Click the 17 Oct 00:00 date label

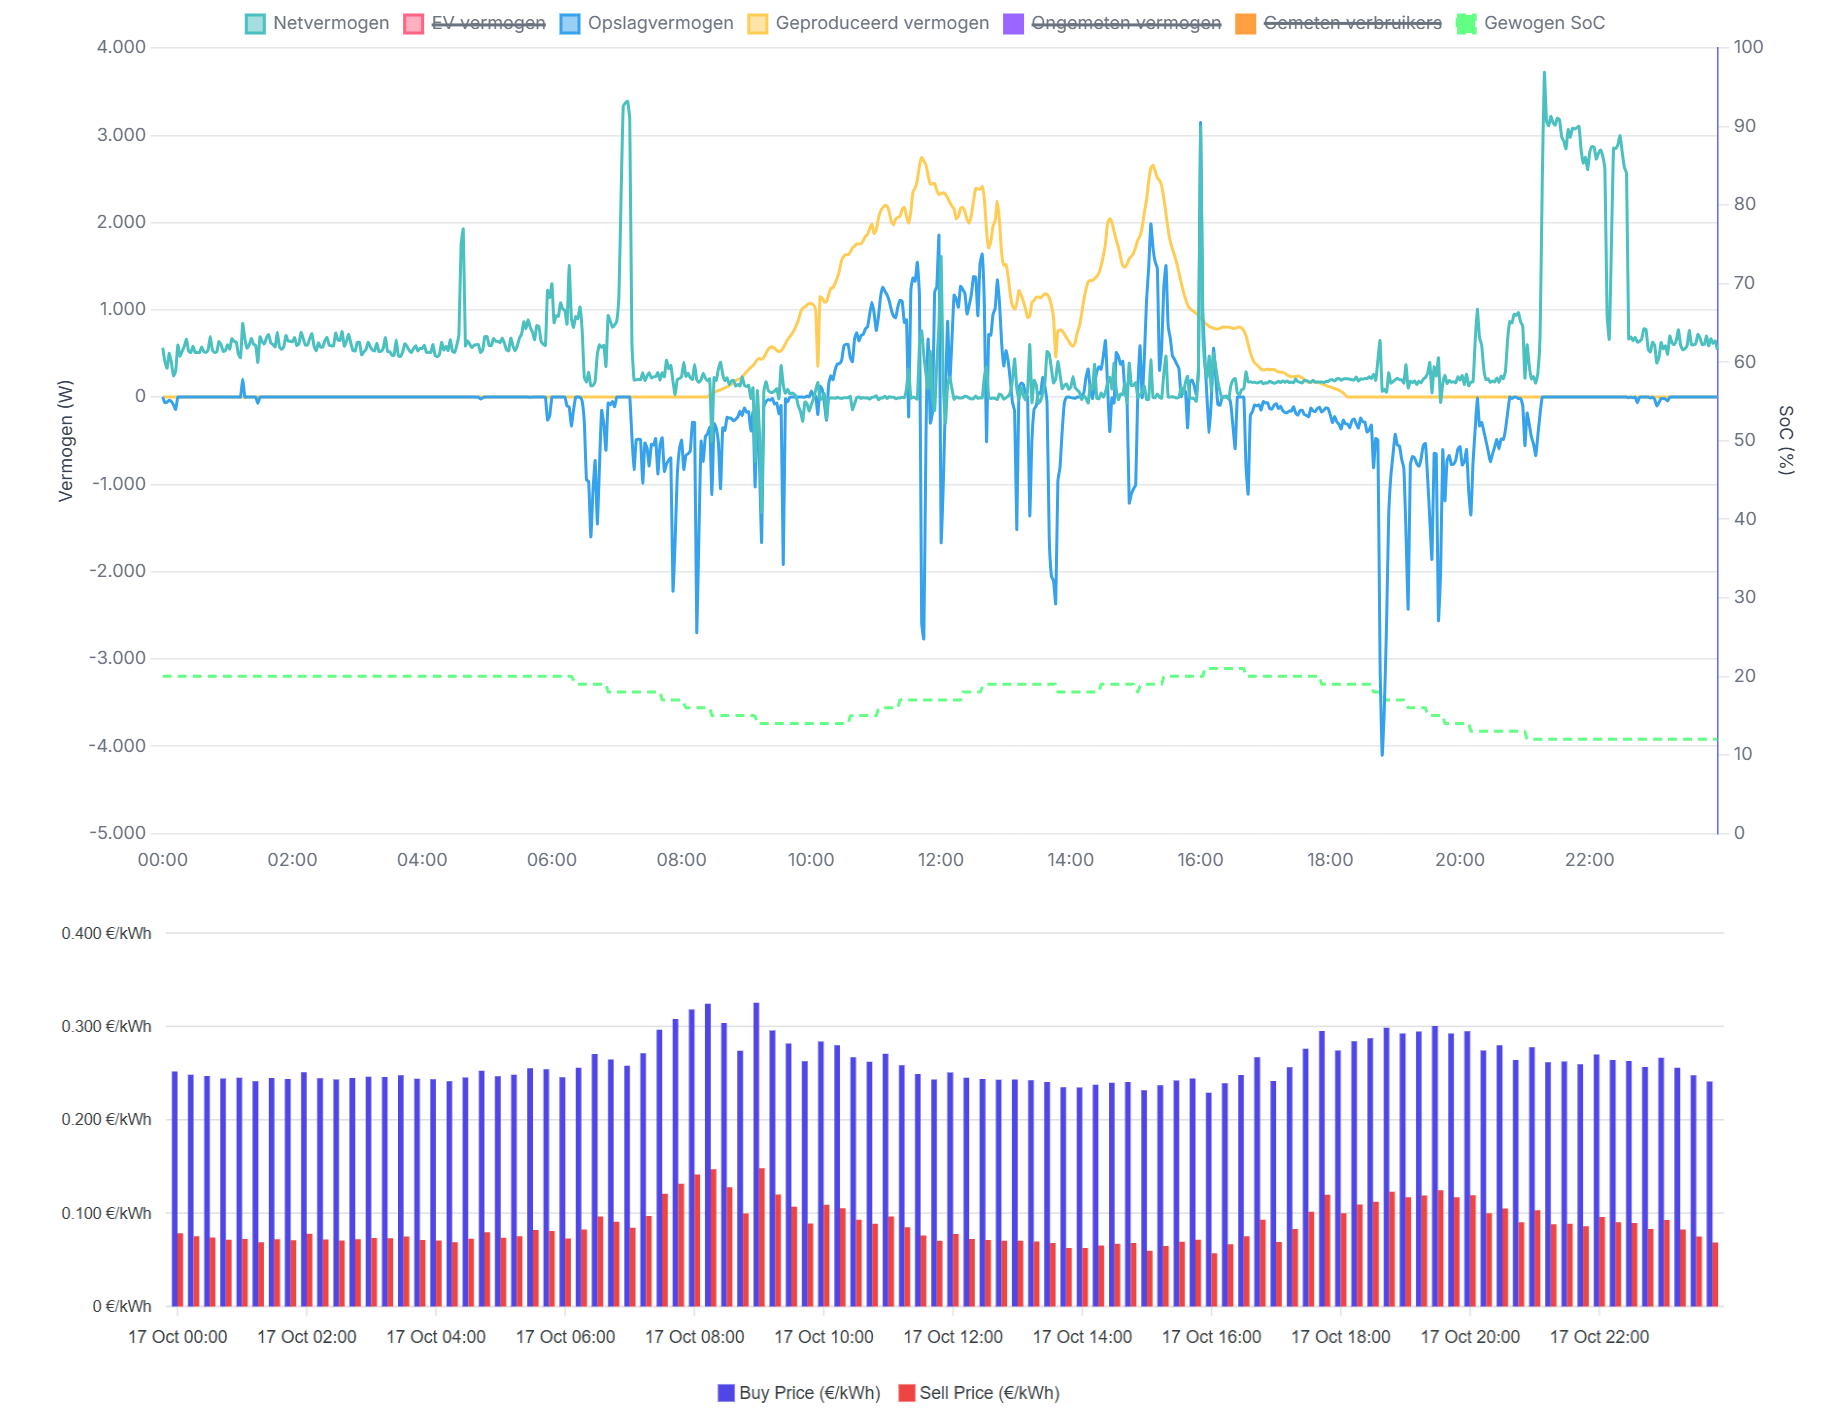[178, 1337]
